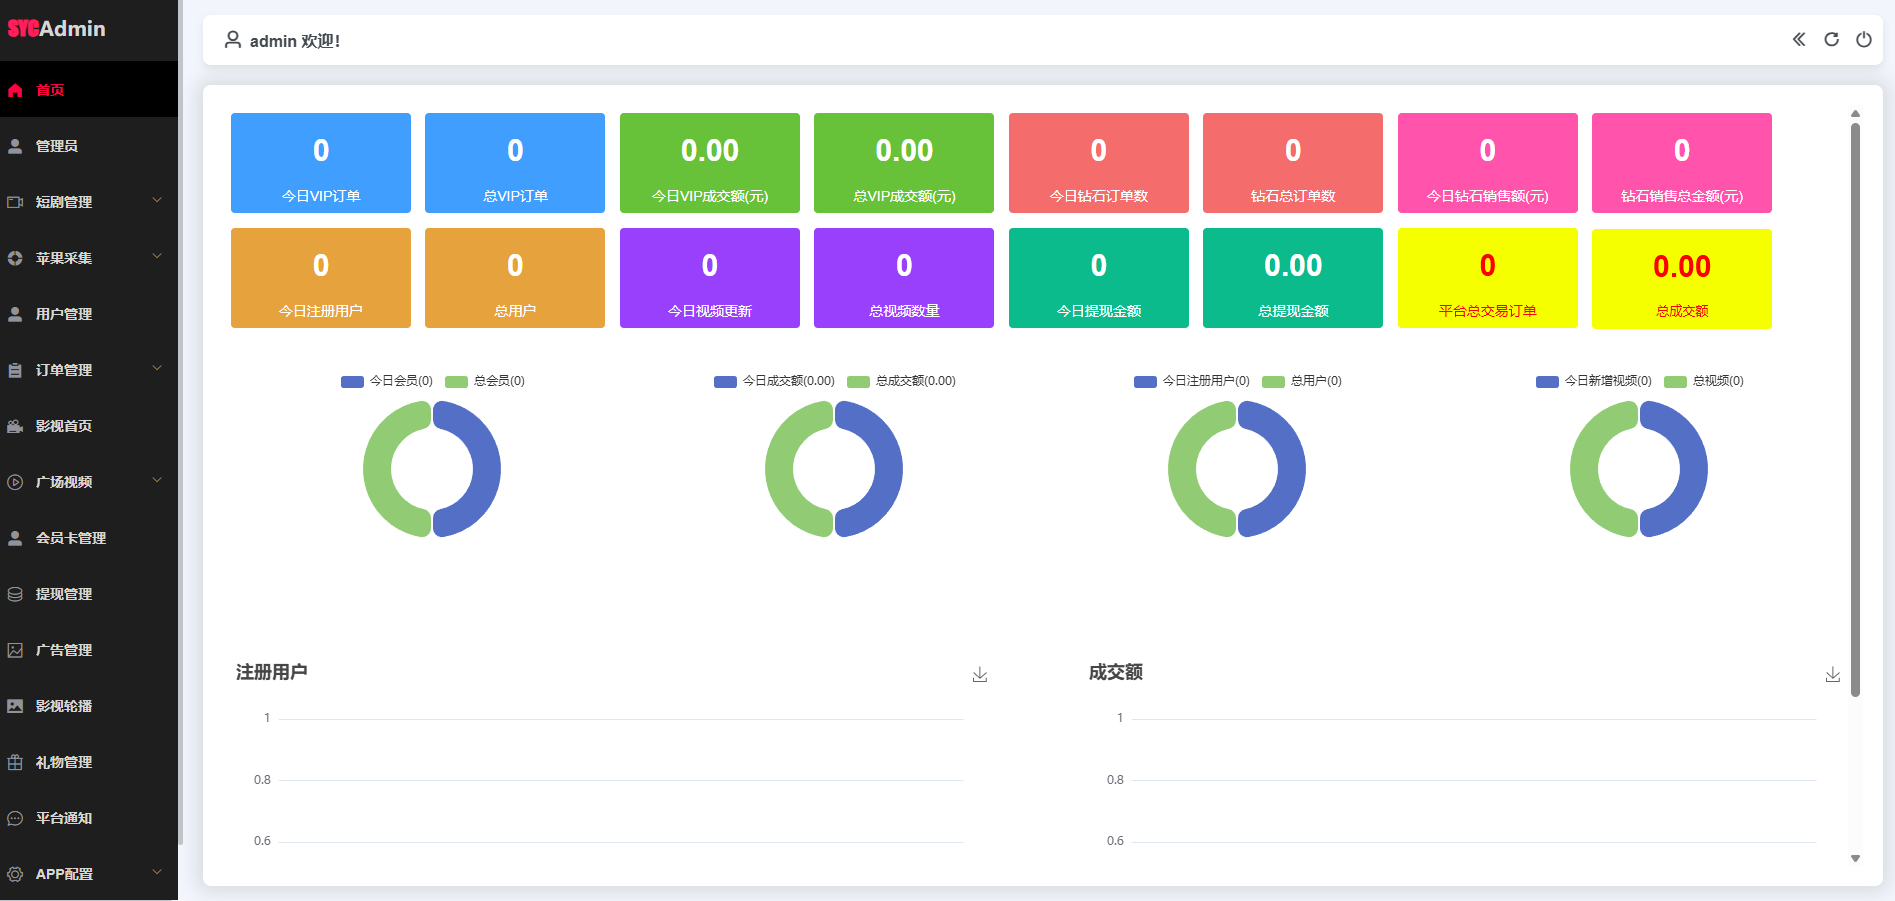The height and width of the screenshot is (901, 1895).
Task: Open the 提现管理 withdrawal icon
Action: pos(15,594)
